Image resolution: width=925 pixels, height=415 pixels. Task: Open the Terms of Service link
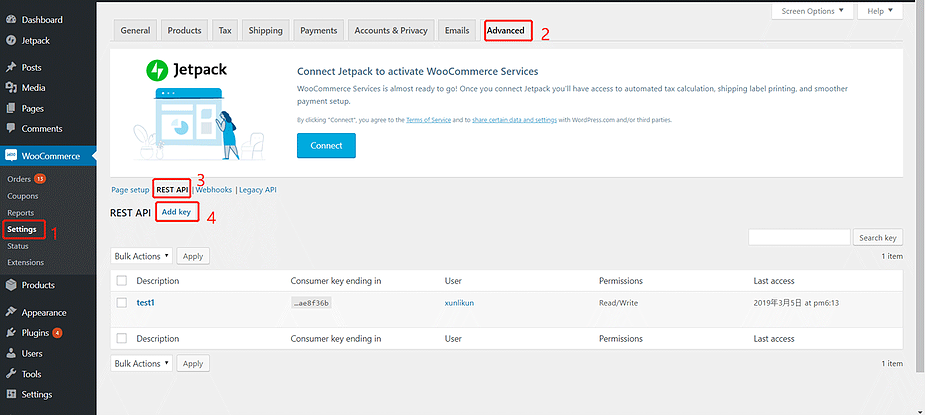point(428,120)
